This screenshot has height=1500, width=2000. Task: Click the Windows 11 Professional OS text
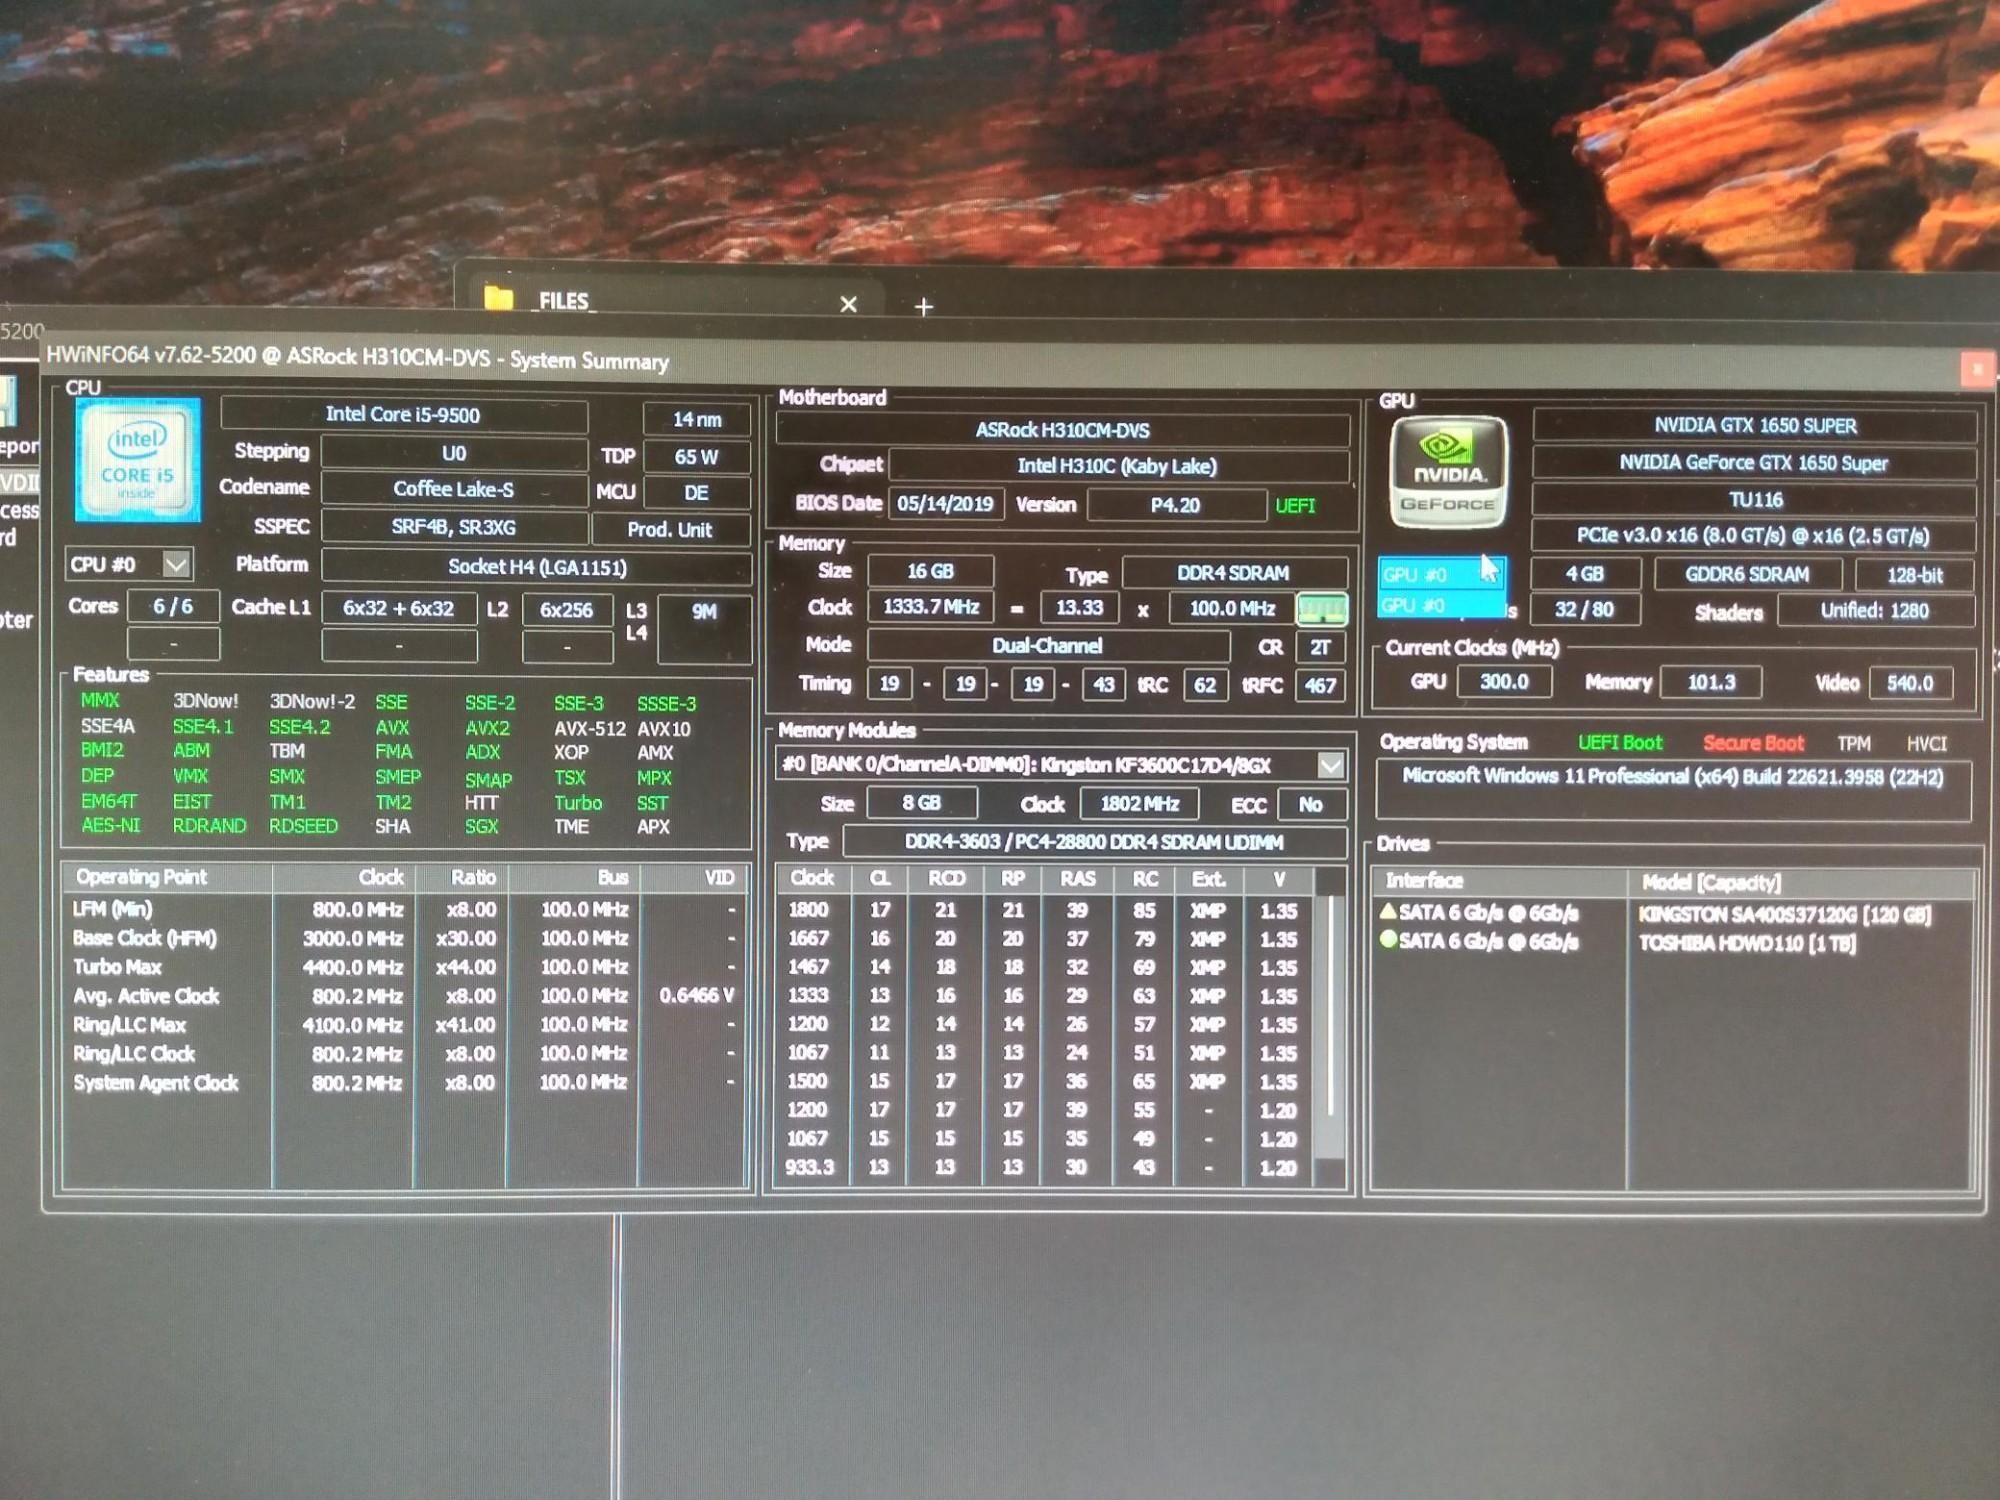coord(1672,777)
